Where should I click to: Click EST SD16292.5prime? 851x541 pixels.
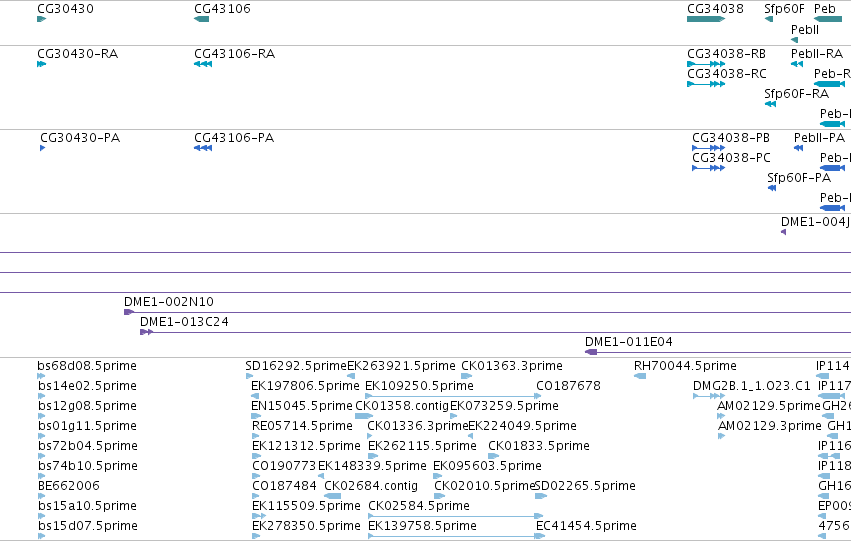296,366
